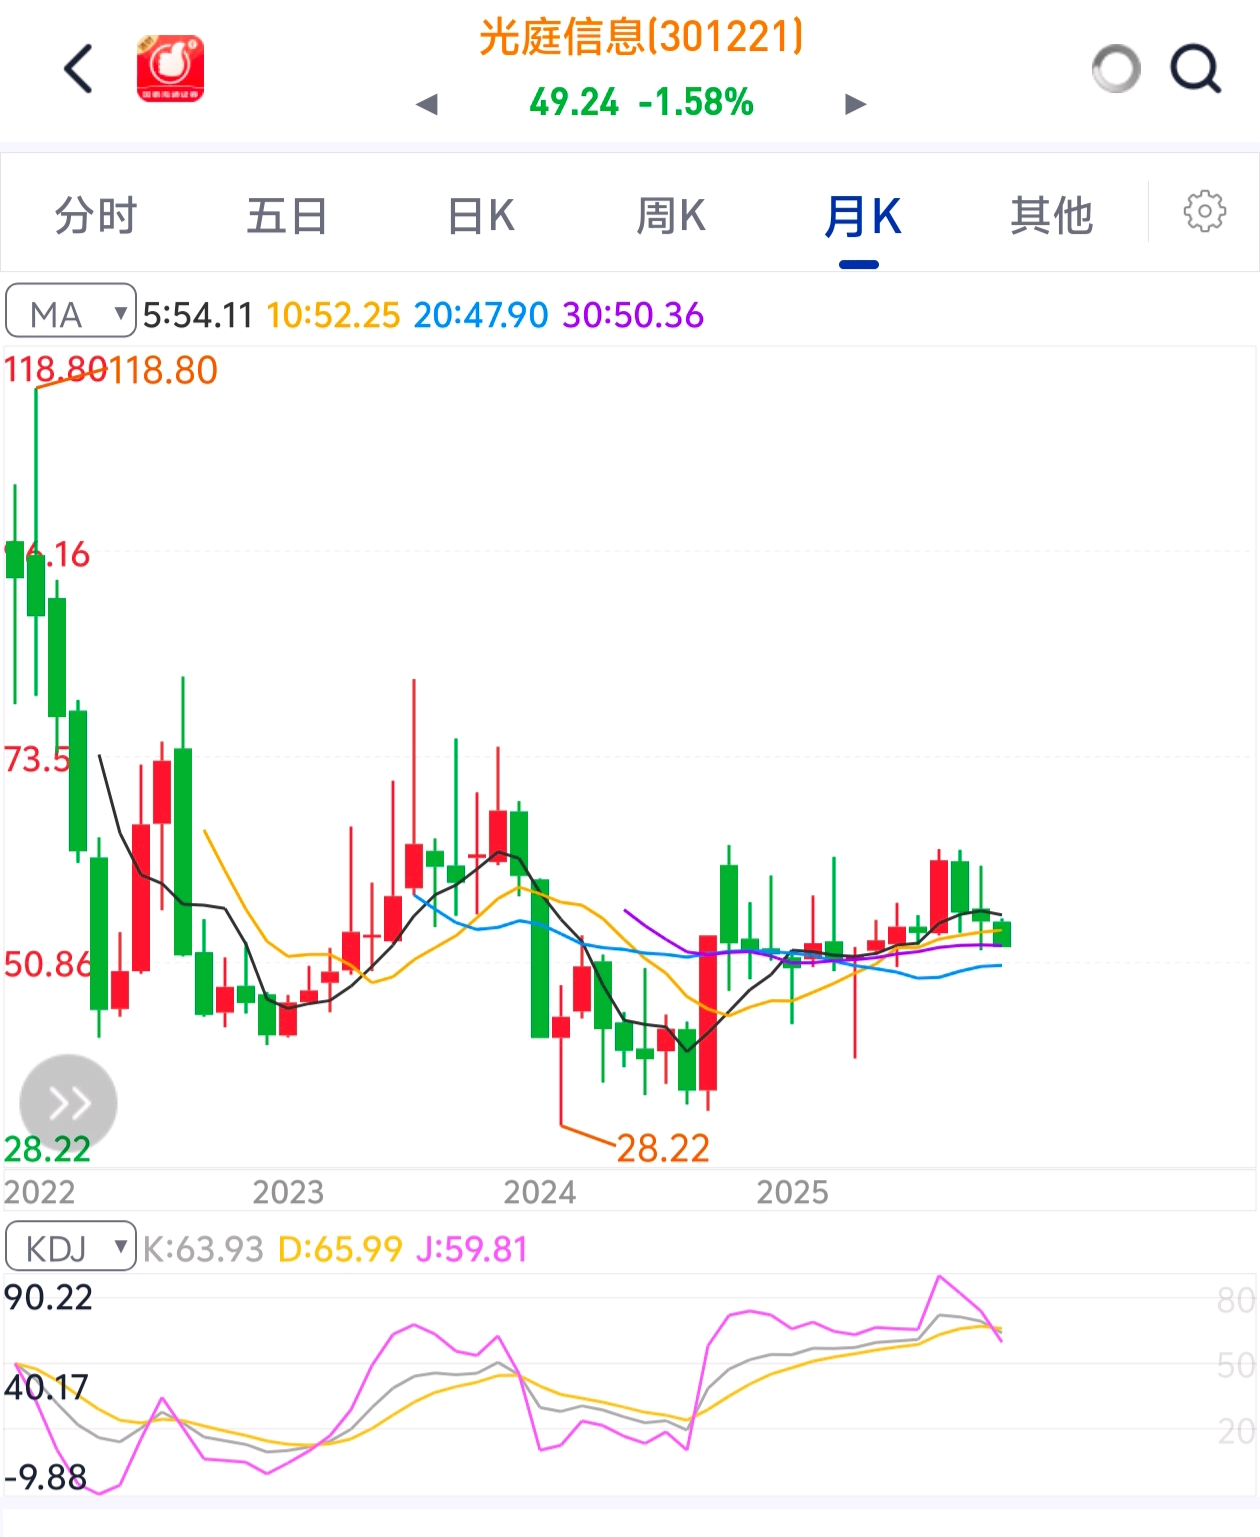Open the red brokerage app logo
Screen dimensions: 1260x1537
pos(171,69)
